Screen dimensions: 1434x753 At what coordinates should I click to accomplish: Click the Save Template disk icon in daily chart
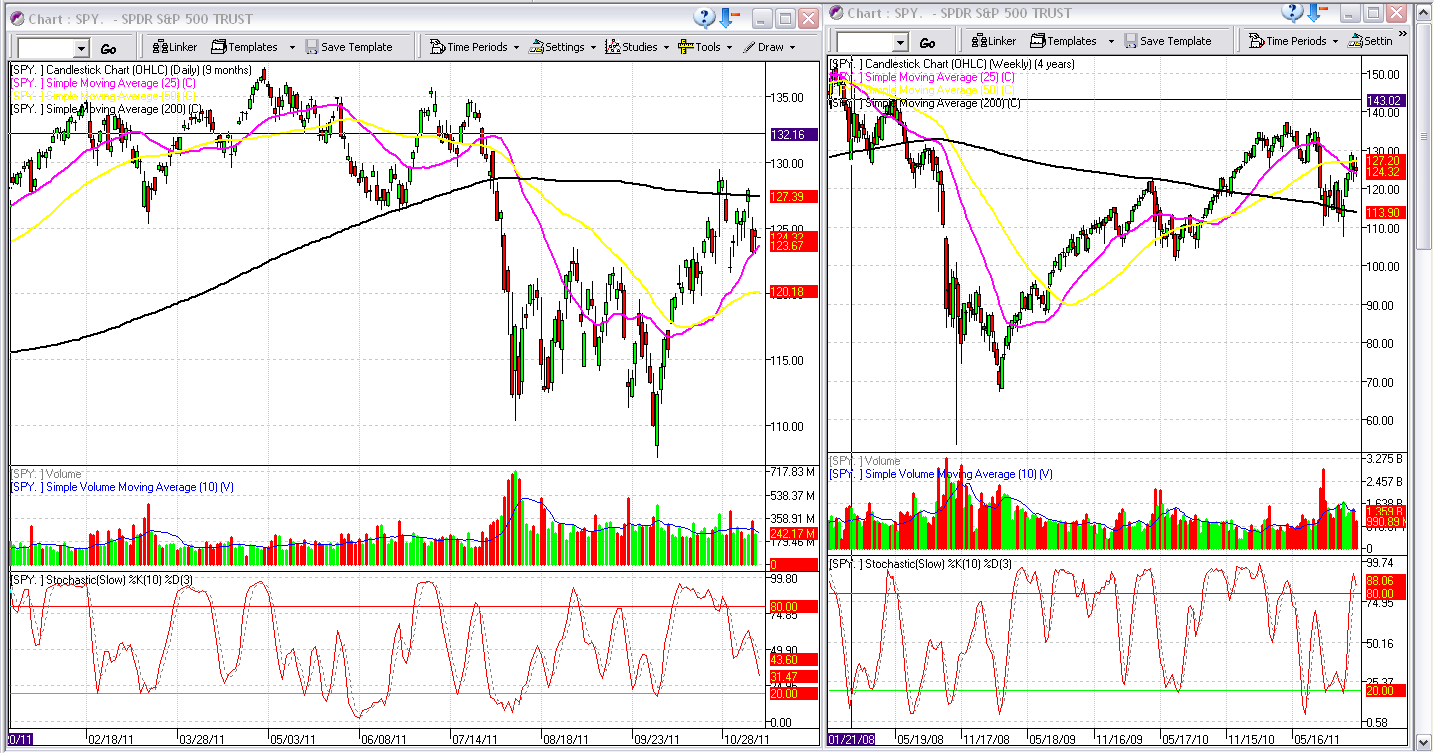coord(311,47)
